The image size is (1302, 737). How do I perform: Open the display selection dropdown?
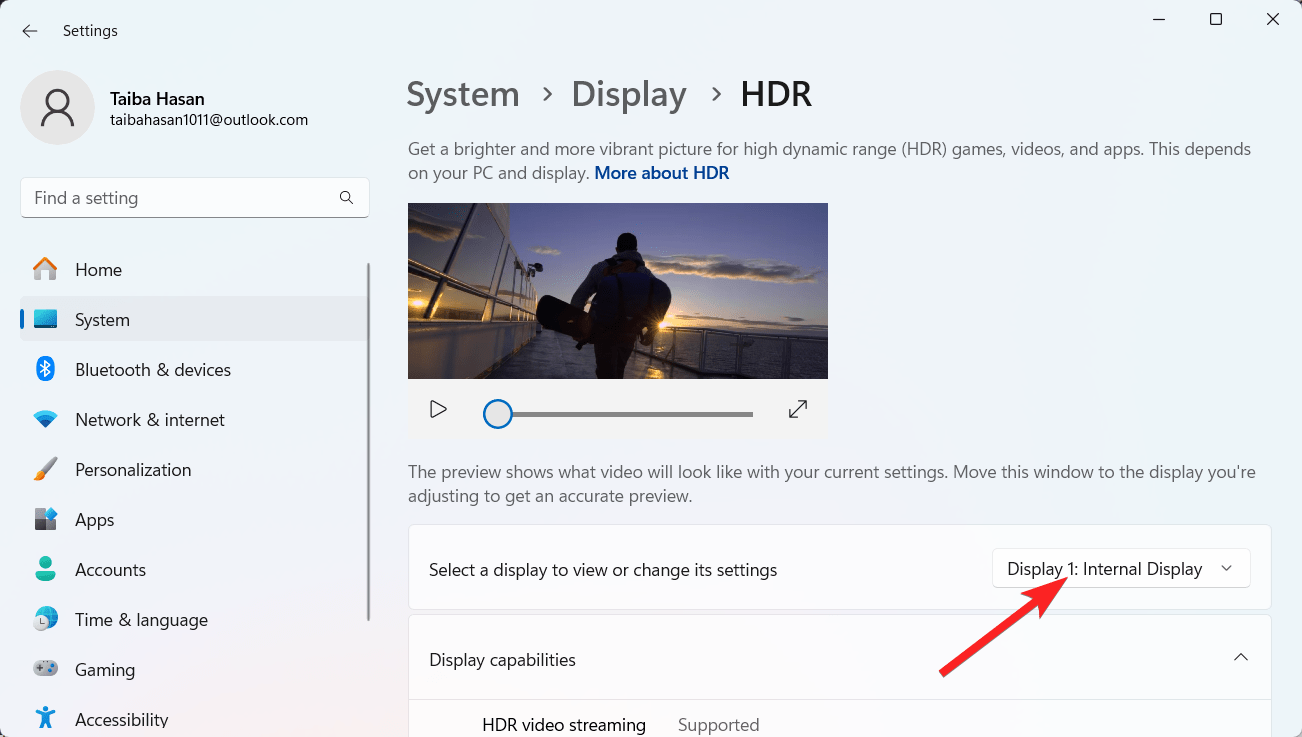tap(1121, 568)
